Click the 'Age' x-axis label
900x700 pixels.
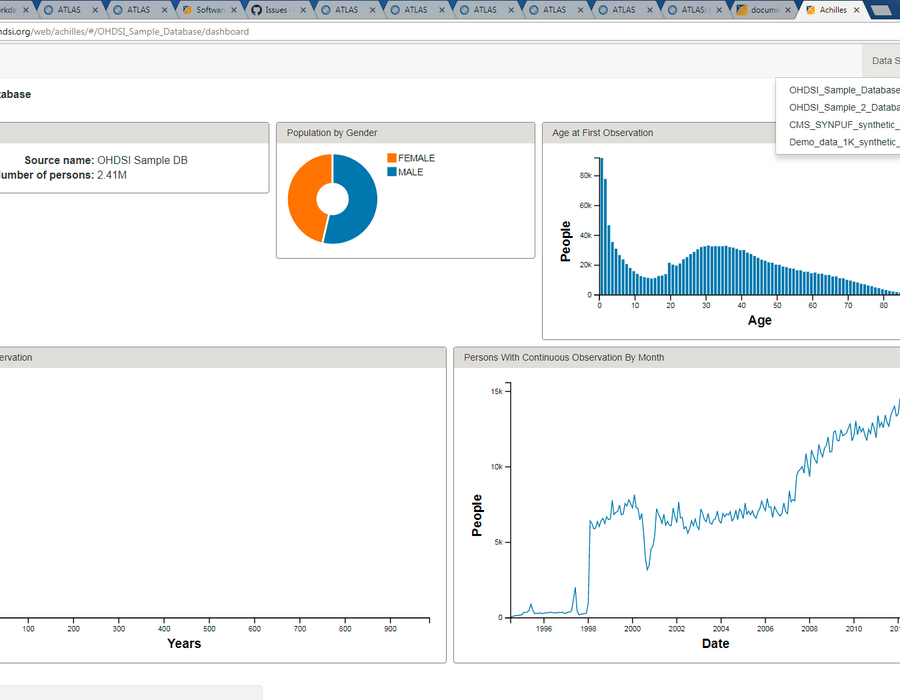(759, 320)
